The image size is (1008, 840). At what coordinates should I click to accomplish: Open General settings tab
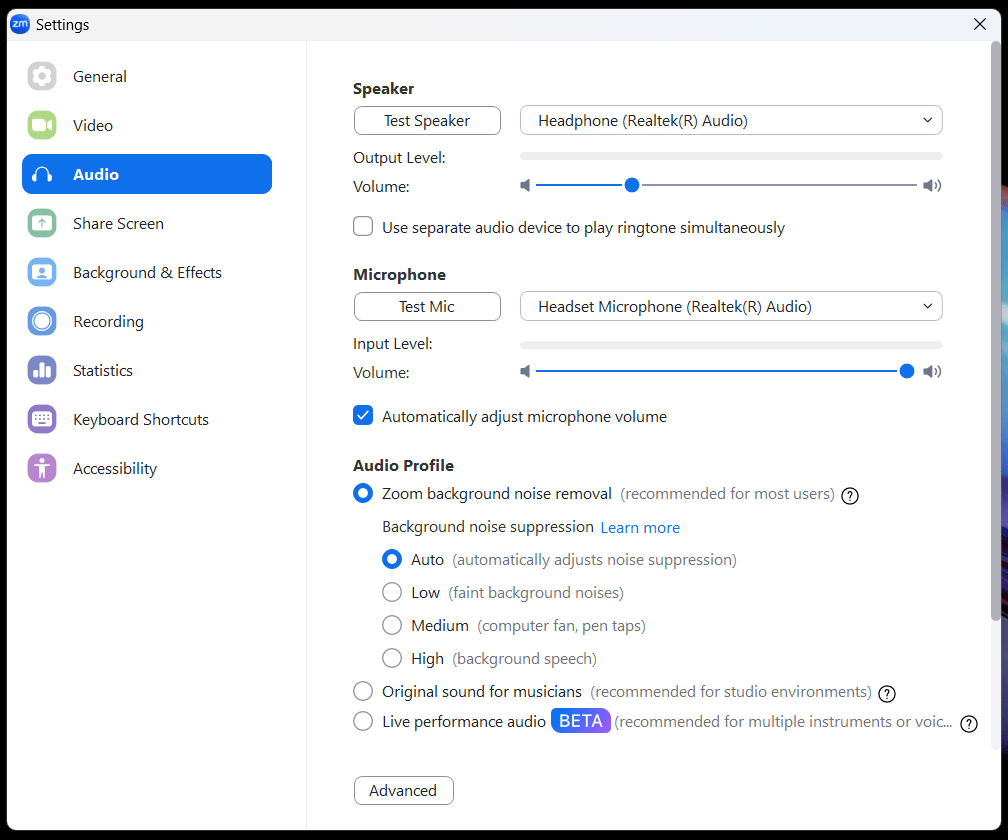147,76
